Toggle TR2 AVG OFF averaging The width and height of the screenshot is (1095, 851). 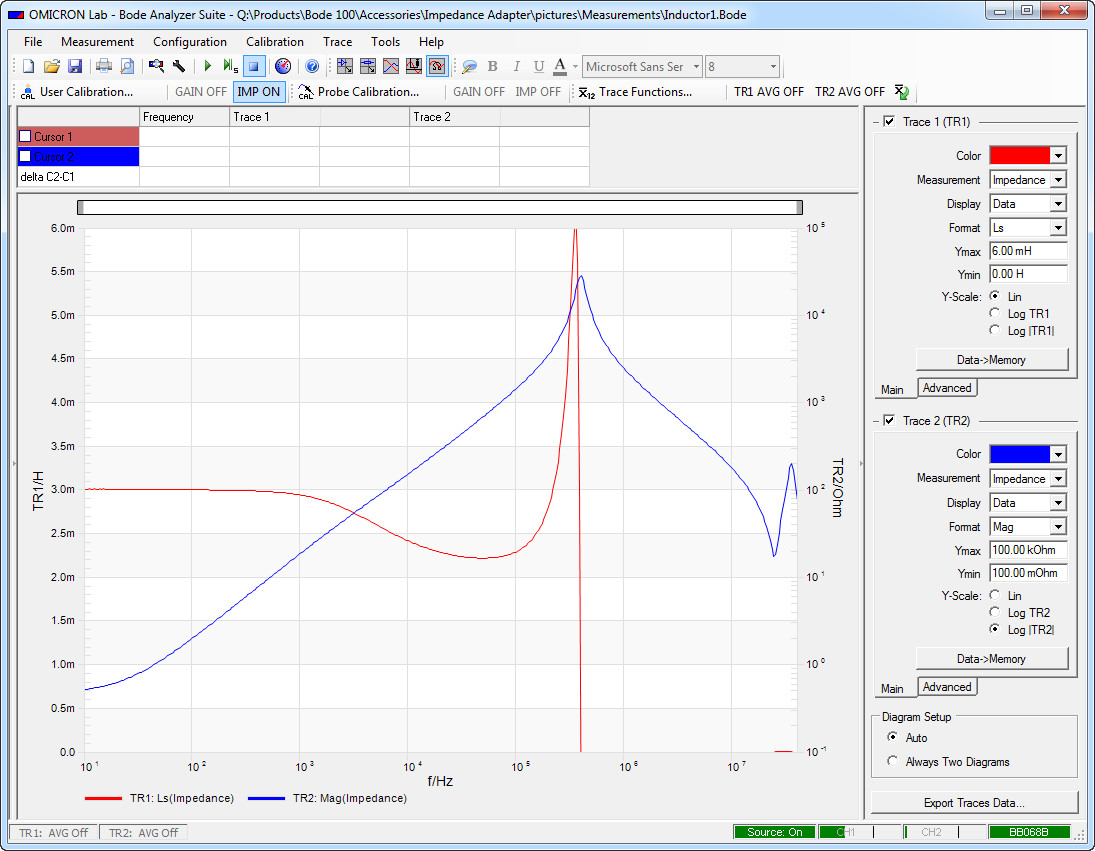850,91
